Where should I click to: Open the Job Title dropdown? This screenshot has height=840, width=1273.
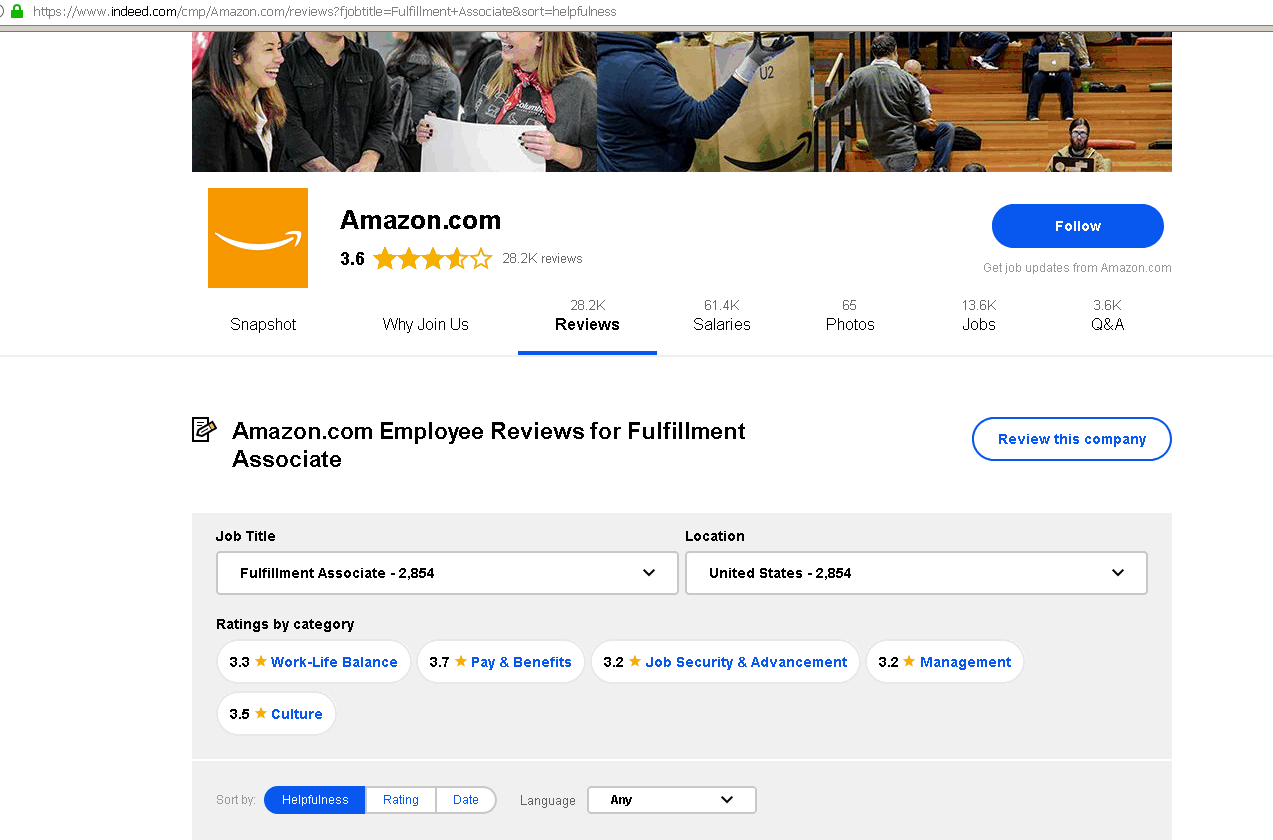[447, 573]
